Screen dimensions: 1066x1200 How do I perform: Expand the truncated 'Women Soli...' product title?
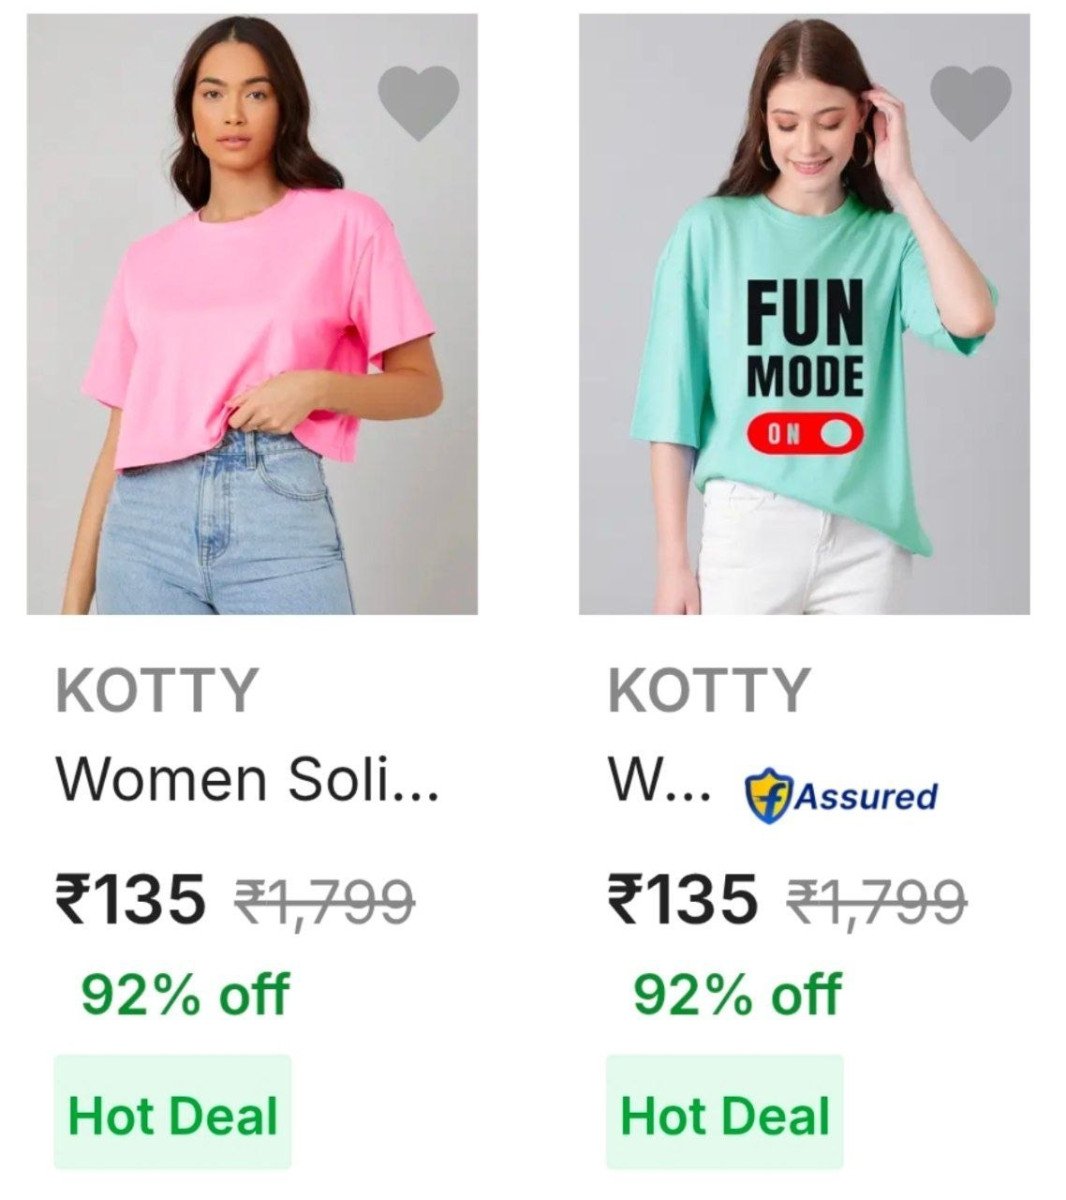click(x=245, y=780)
